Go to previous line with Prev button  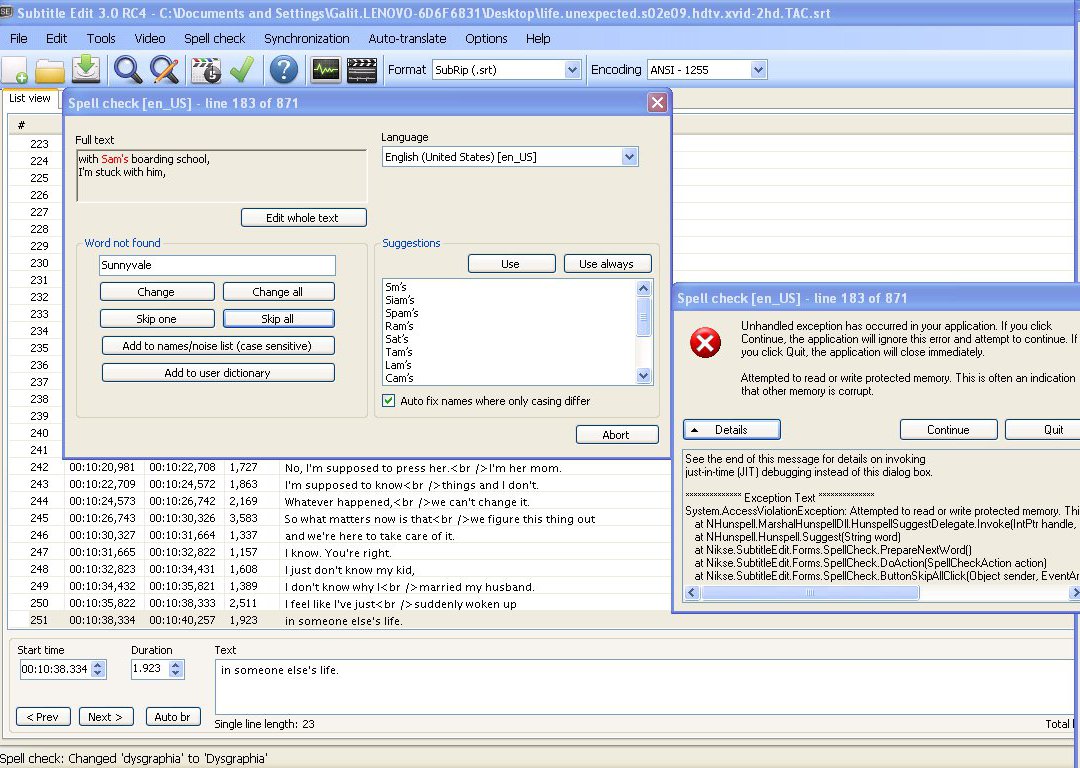pos(43,717)
